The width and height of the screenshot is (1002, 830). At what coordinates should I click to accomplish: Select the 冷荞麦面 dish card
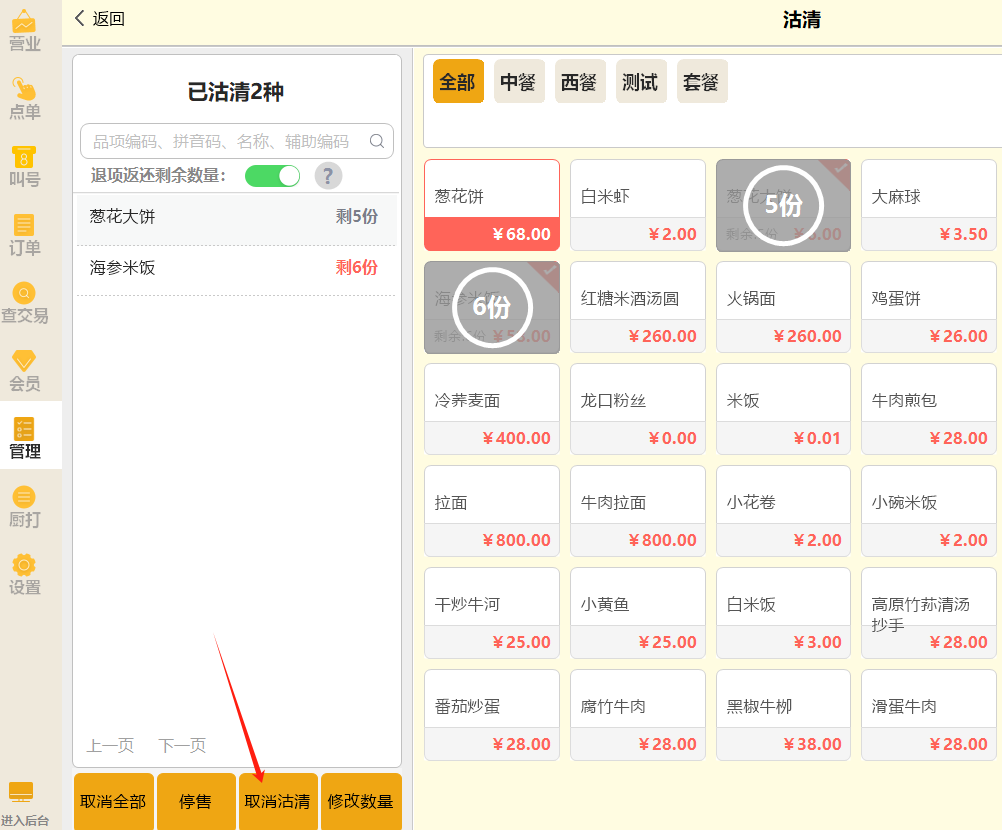tap(492, 409)
